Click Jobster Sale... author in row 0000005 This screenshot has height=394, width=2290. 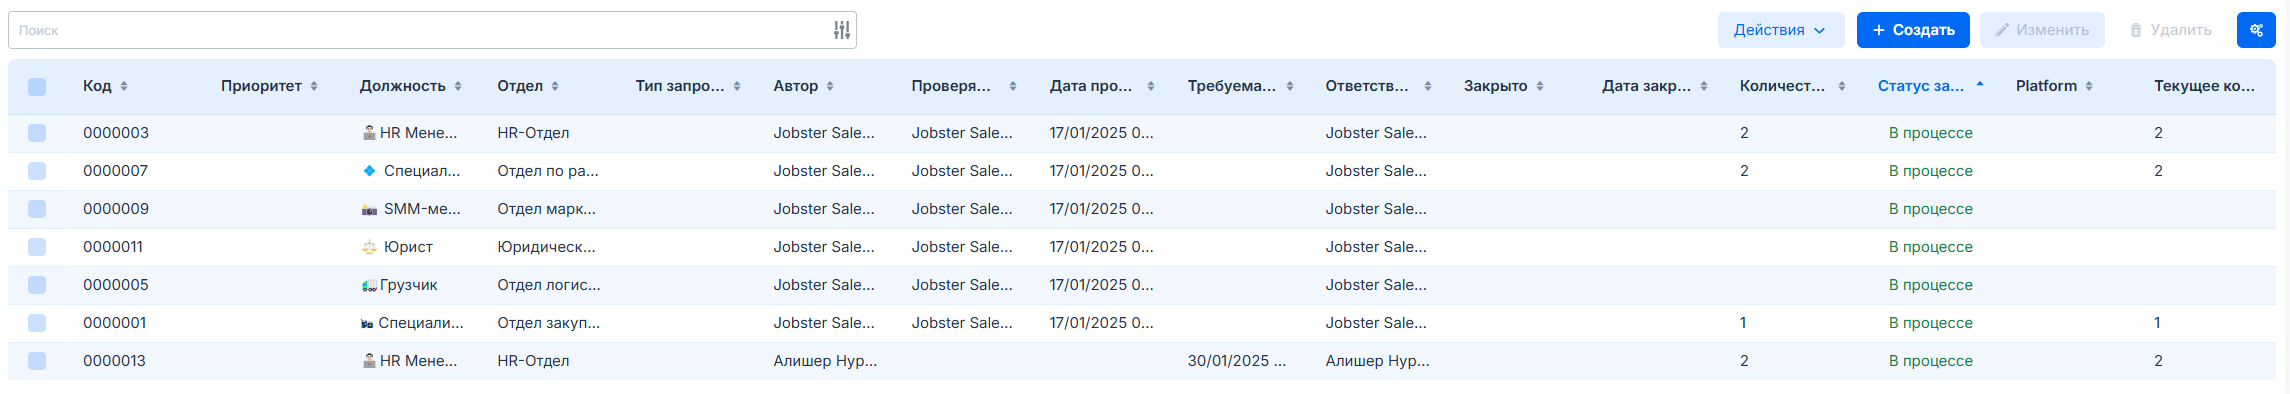824,285
